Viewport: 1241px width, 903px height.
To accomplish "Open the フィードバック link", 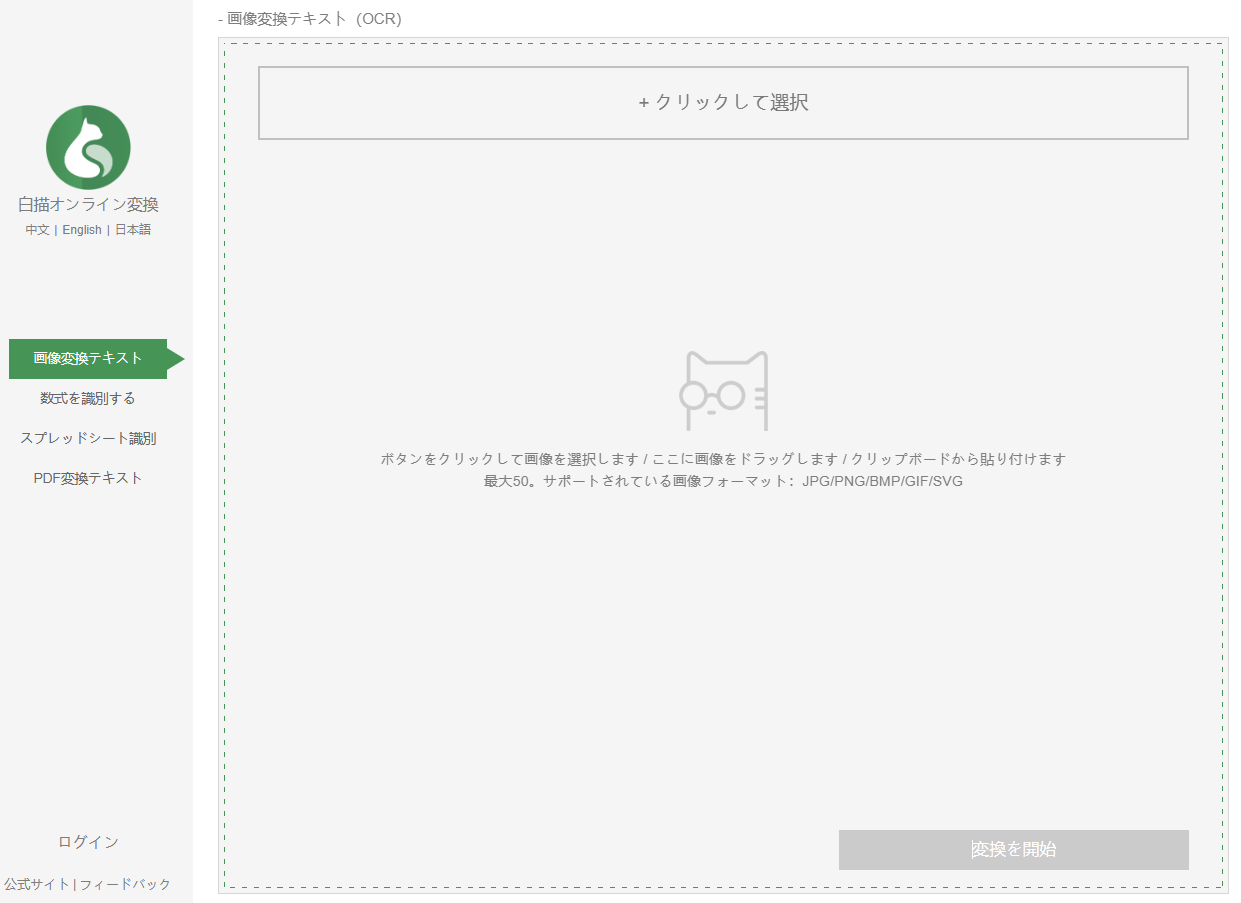I will pyautogui.click(x=125, y=884).
